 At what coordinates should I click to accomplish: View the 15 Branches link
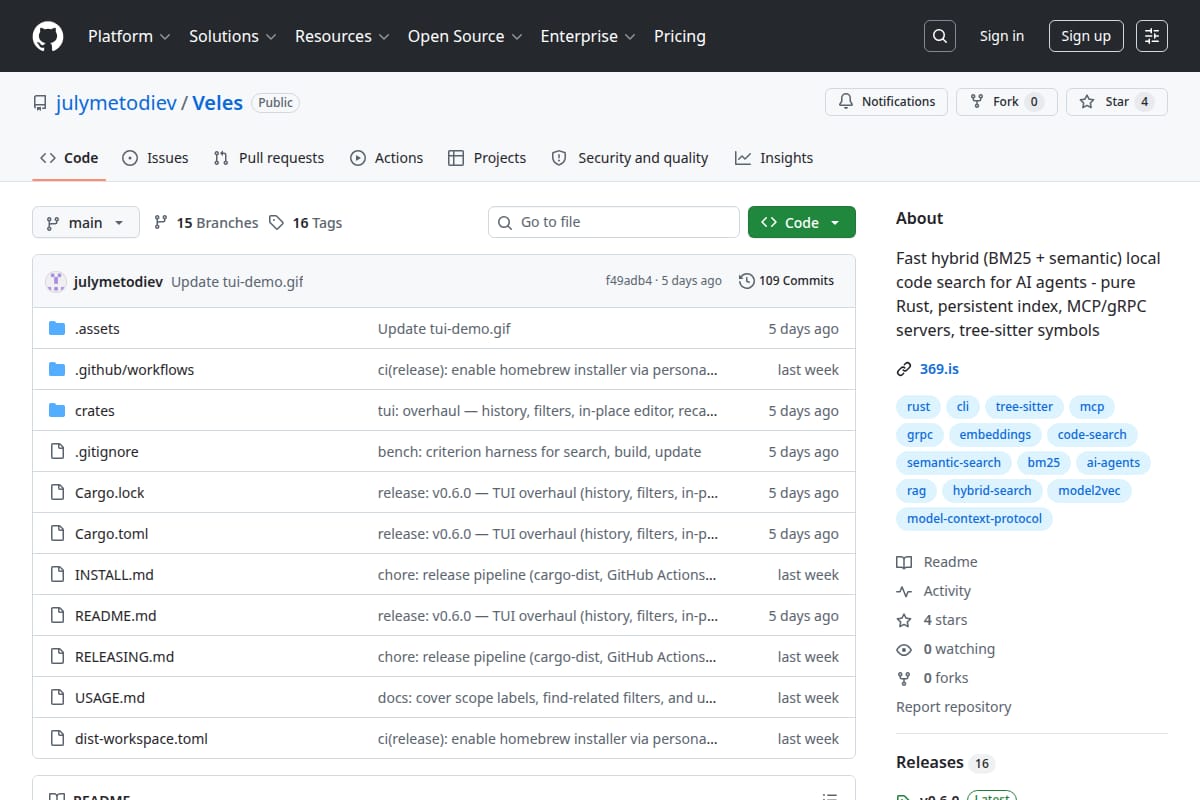coord(206,223)
